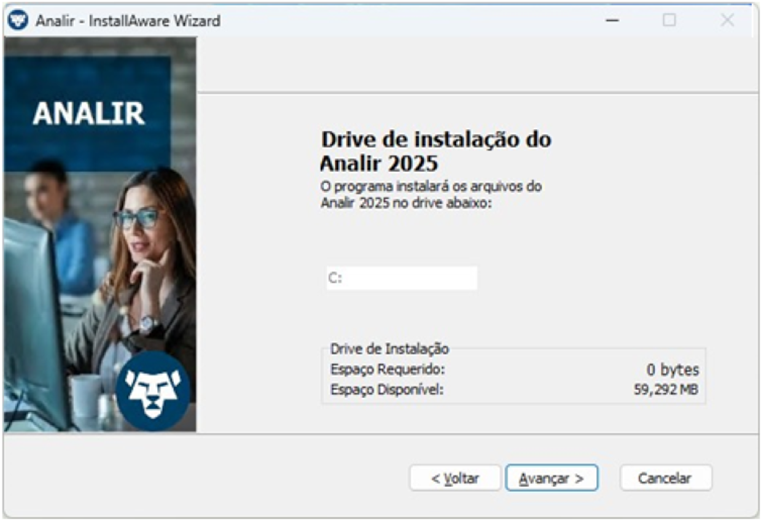763x521 pixels.
Task: Click the "Espaço Requerido:" label
Action: [387, 369]
